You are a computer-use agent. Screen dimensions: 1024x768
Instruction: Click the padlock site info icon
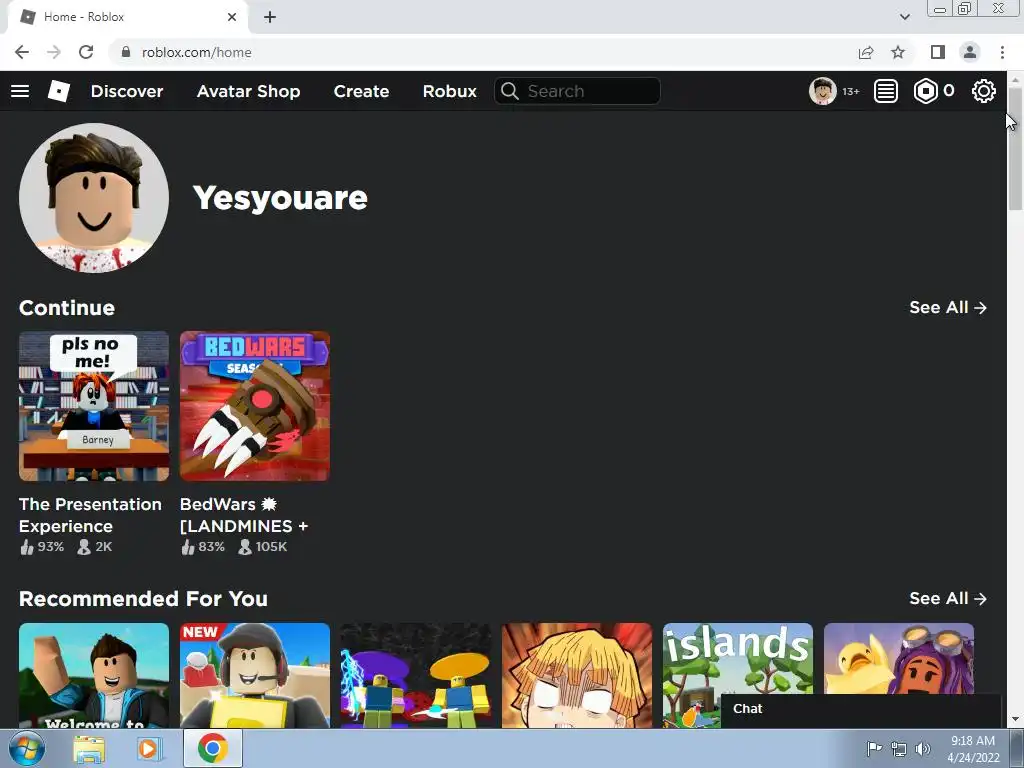click(126, 52)
